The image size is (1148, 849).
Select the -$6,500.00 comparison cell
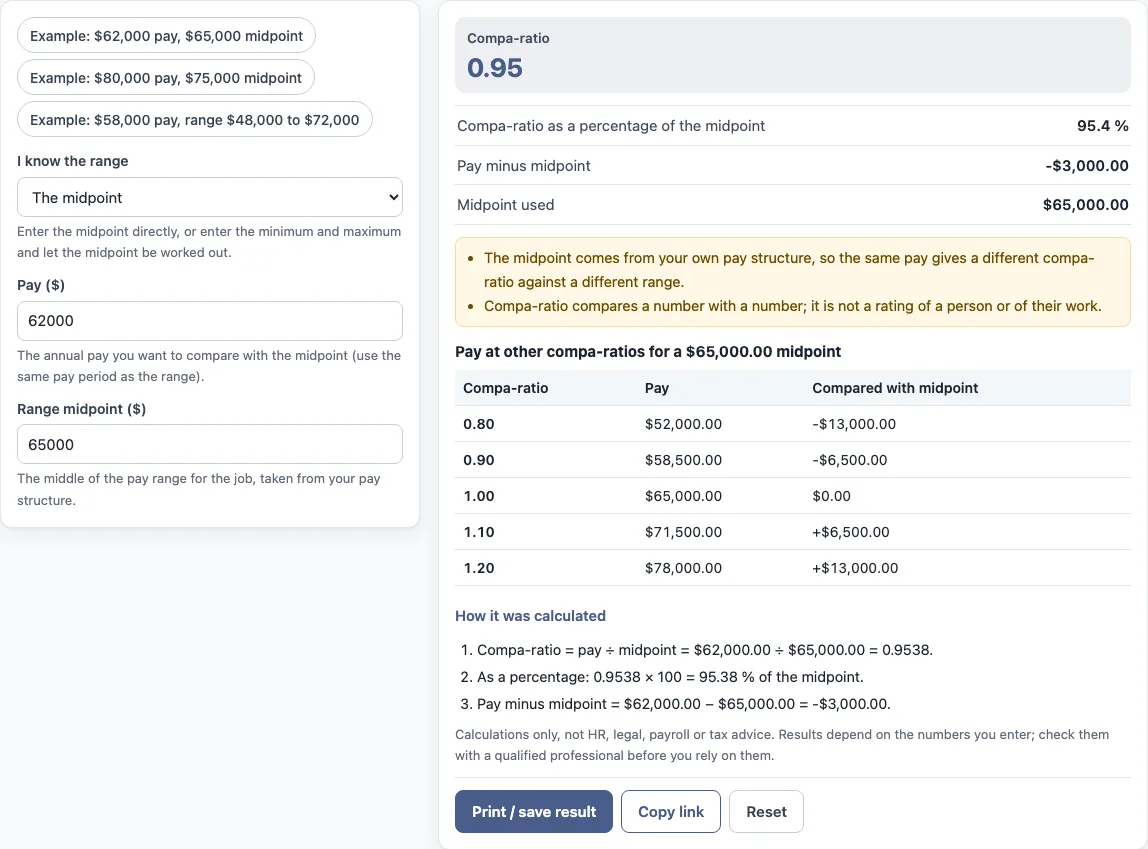(x=849, y=460)
